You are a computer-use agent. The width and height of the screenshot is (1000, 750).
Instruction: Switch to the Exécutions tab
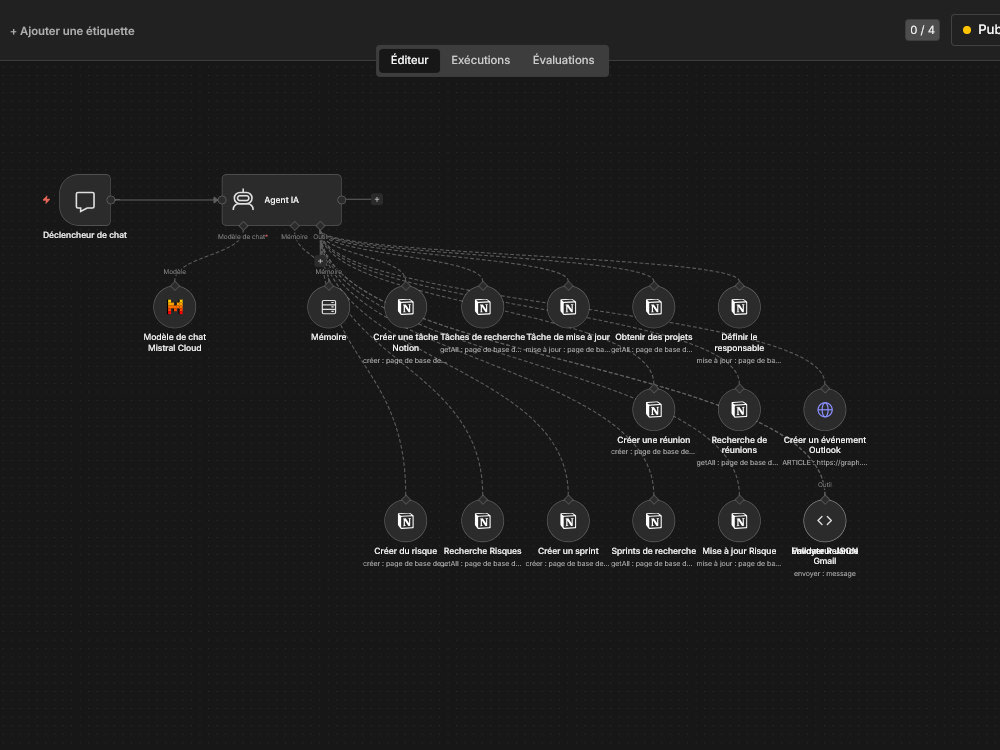[x=480, y=60]
